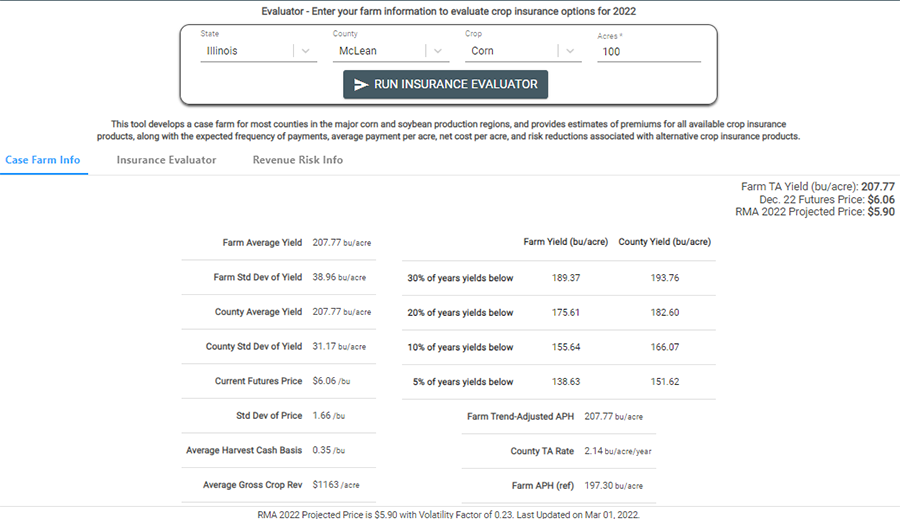900x519 pixels.
Task: Select the 30% of years yields below row
Action: pyautogui.click(x=460, y=278)
